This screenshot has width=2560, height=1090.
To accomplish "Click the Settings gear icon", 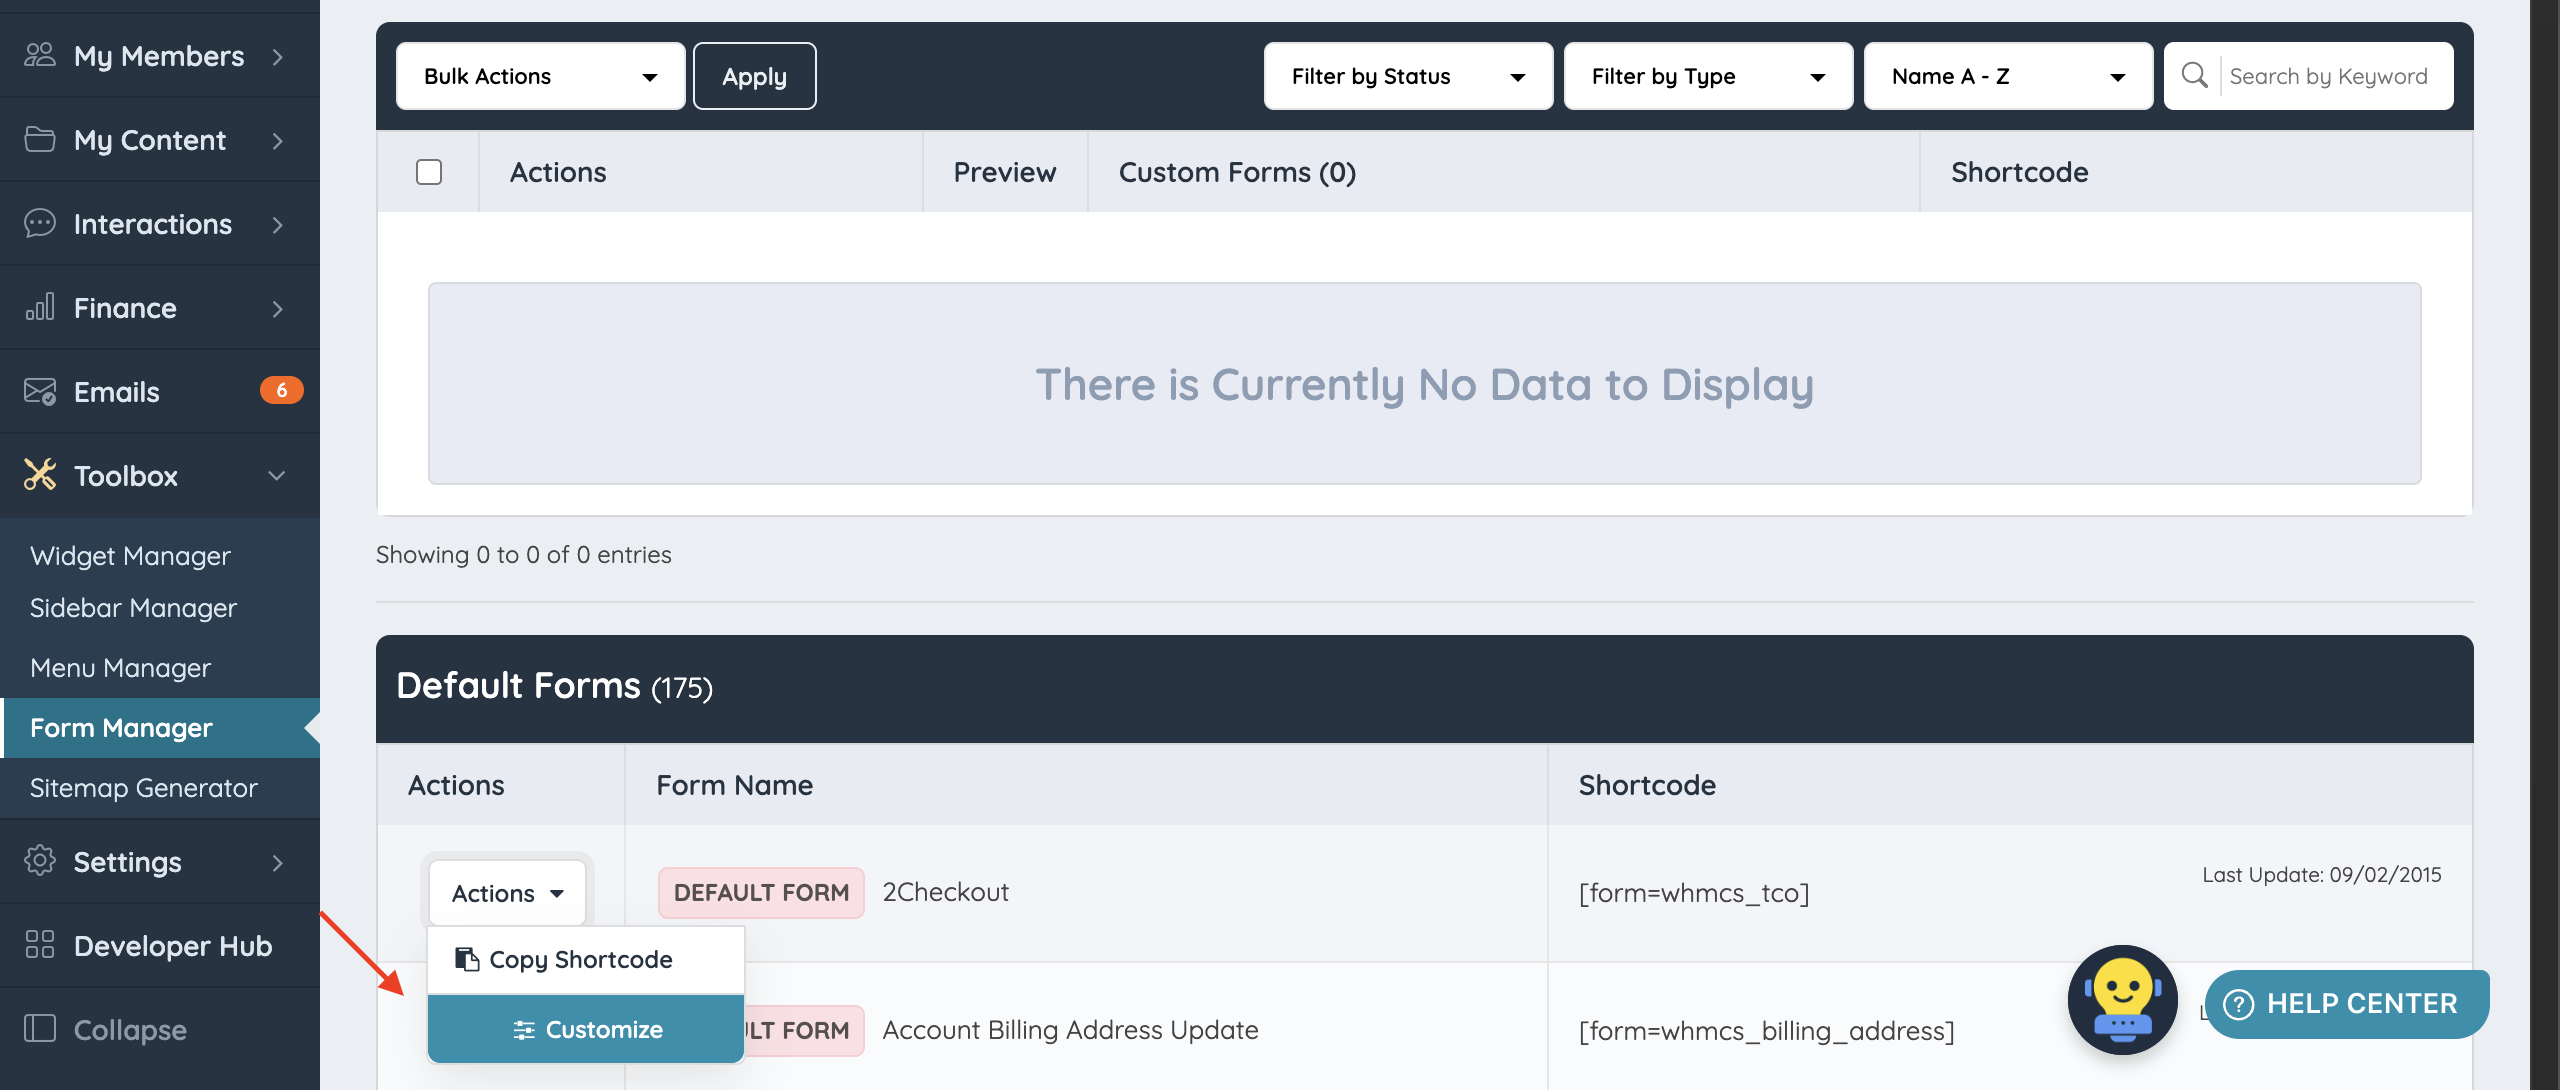I will (x=40, y=861).
